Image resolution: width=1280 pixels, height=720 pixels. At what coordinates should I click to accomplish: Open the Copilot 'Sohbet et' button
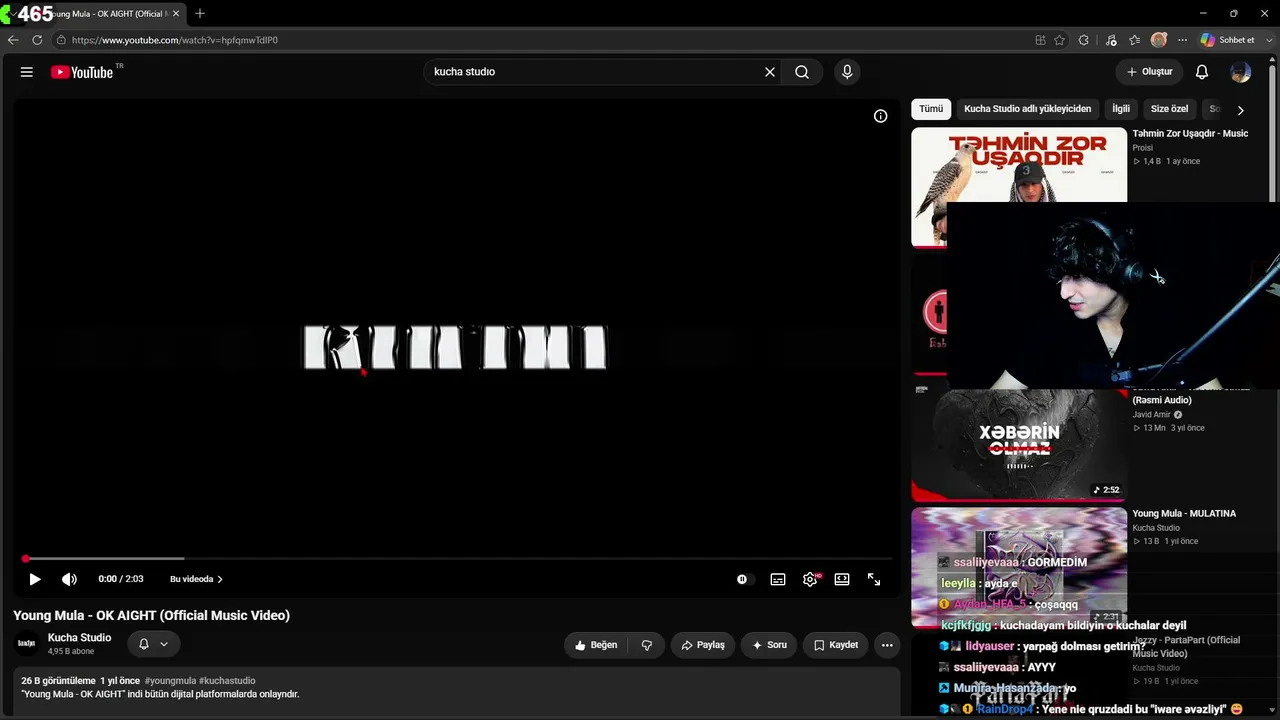1228,40
